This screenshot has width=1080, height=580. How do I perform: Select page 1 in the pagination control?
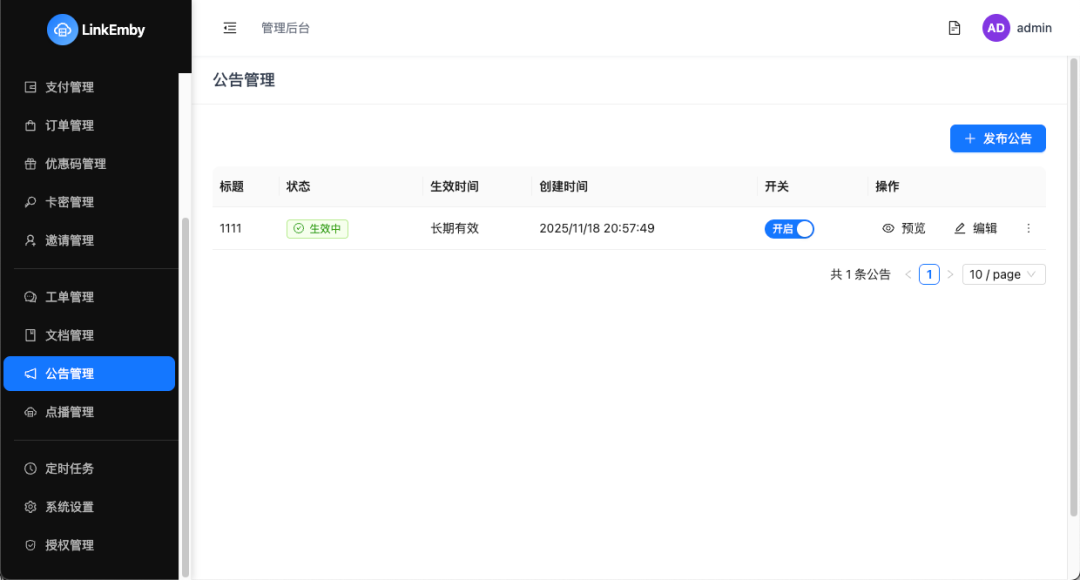tap(928, 273)
